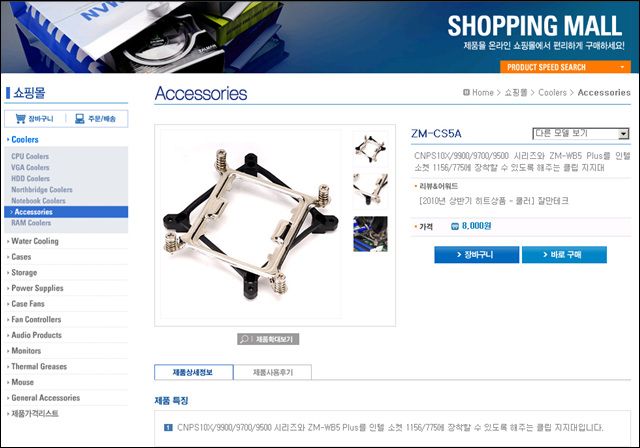Expand the Water Cooling category
Screen dimensions: 640x448
pyautogui.click(x=35, y=241)
